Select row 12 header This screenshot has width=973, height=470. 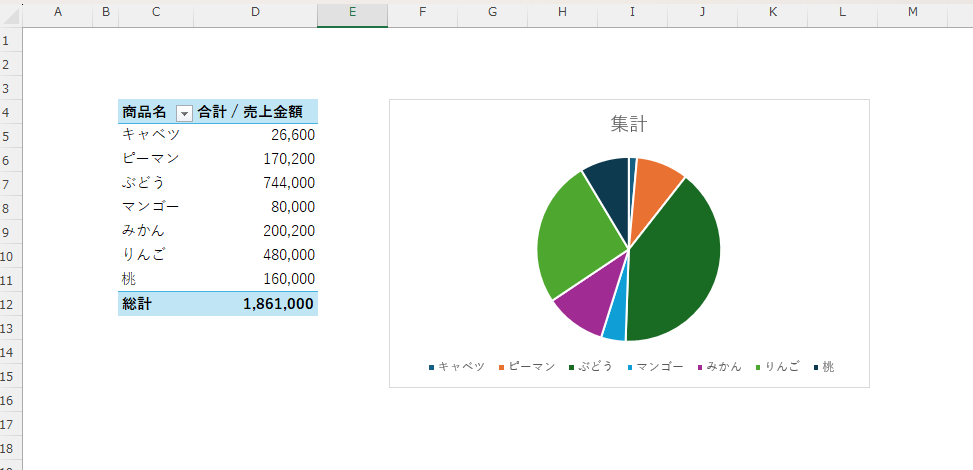pos(11,304)
